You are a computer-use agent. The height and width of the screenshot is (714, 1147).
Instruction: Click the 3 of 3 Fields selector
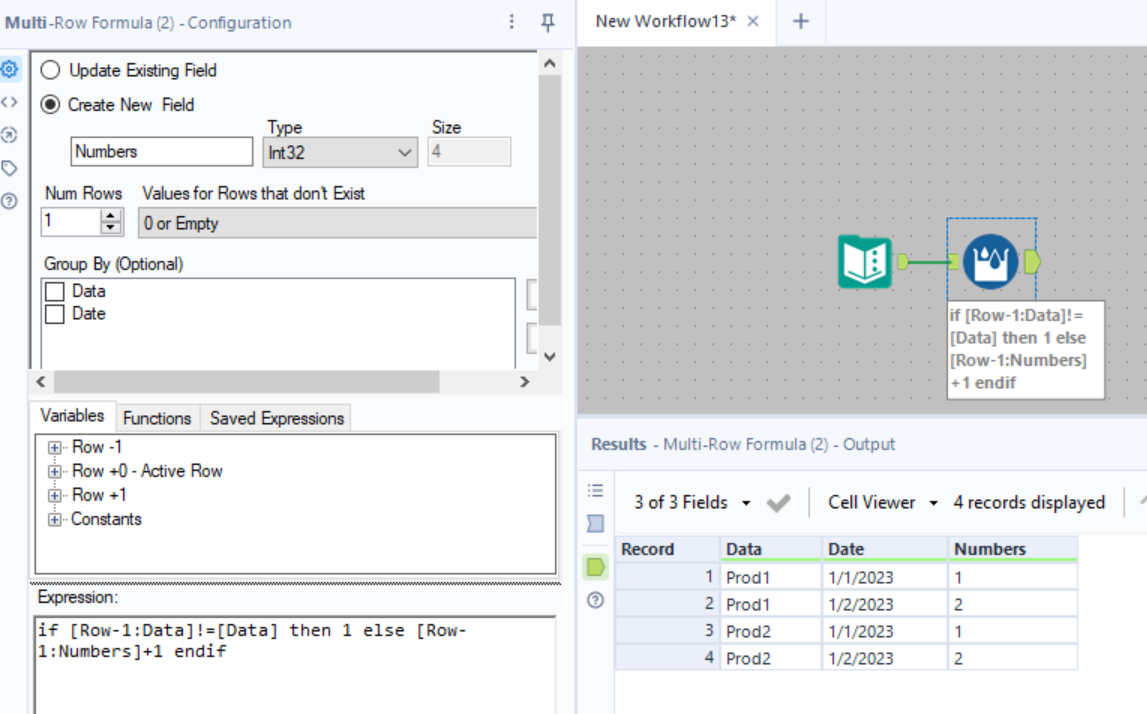point(680,502)
